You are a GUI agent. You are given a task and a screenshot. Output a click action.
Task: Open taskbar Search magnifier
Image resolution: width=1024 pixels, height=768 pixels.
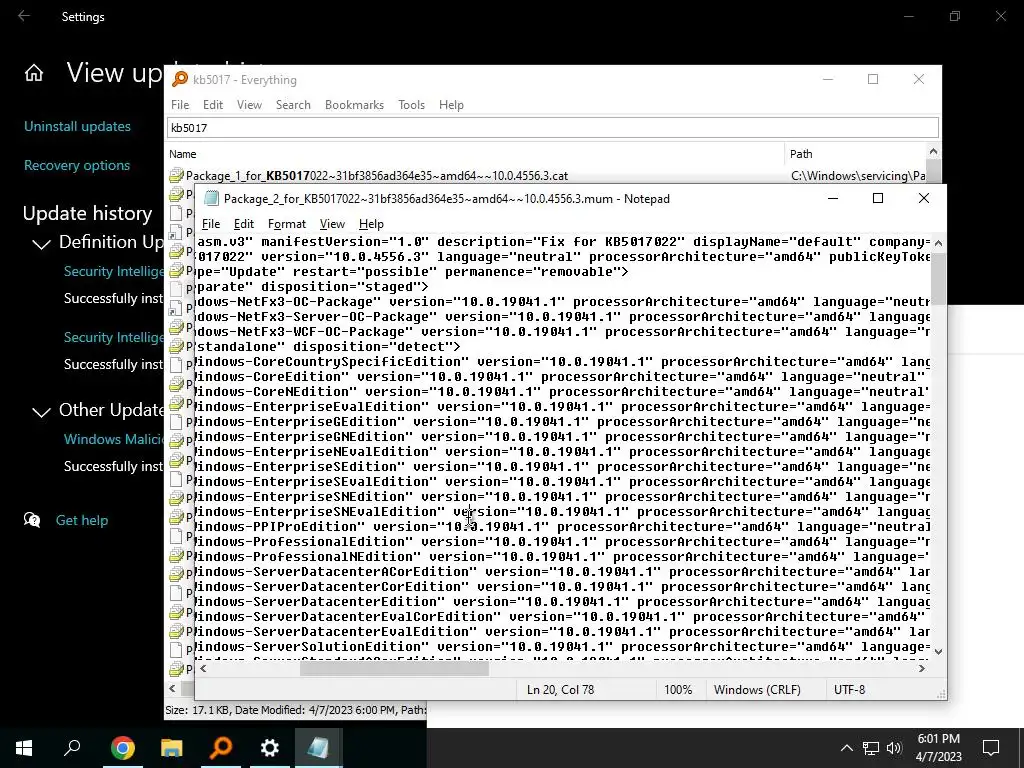(x=72, y=748)
